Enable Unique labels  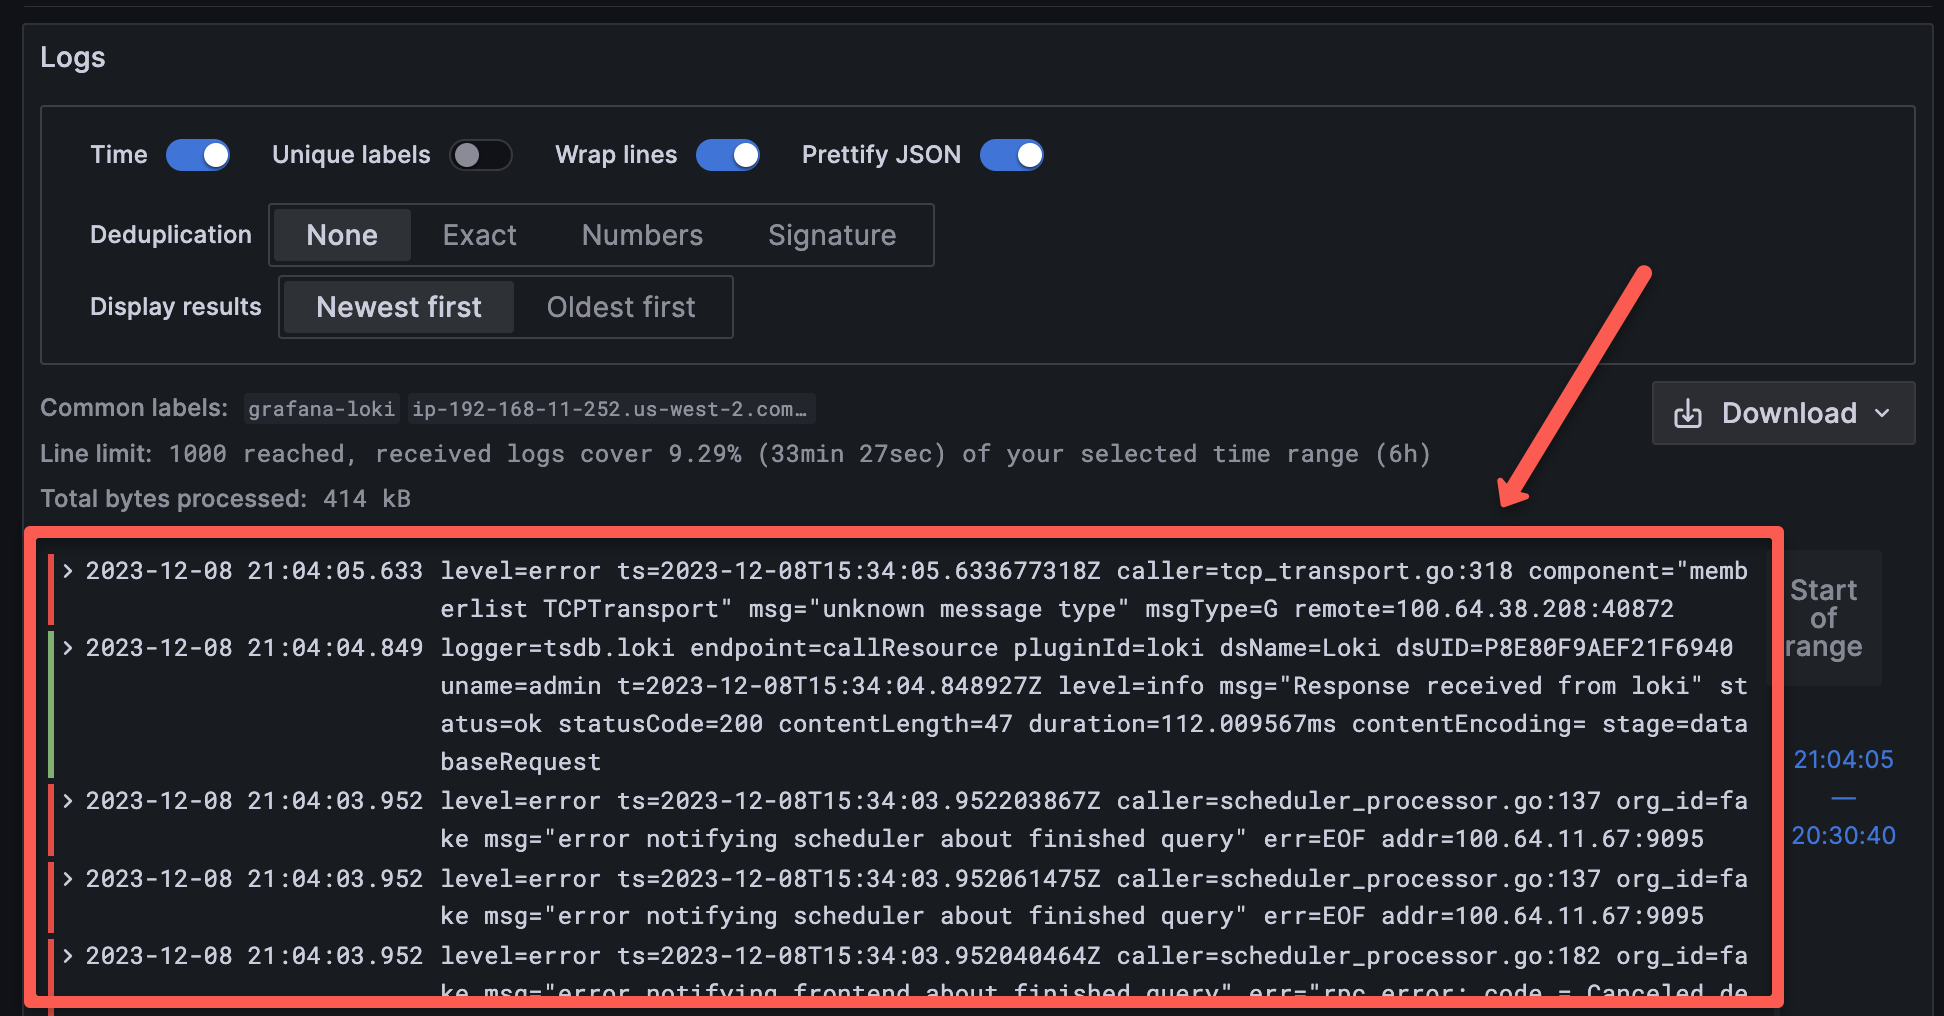[481, 155]
